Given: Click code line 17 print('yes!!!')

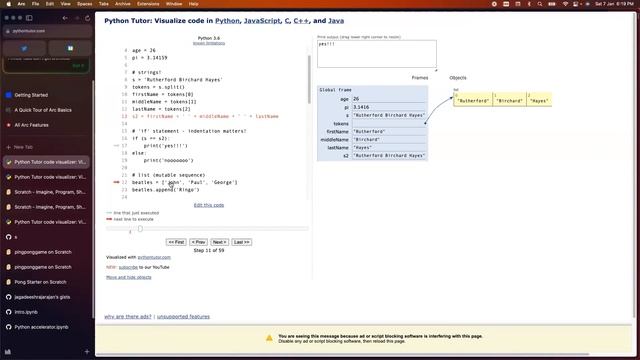Looking at the screenshot, I should click(x=165, y=146).
